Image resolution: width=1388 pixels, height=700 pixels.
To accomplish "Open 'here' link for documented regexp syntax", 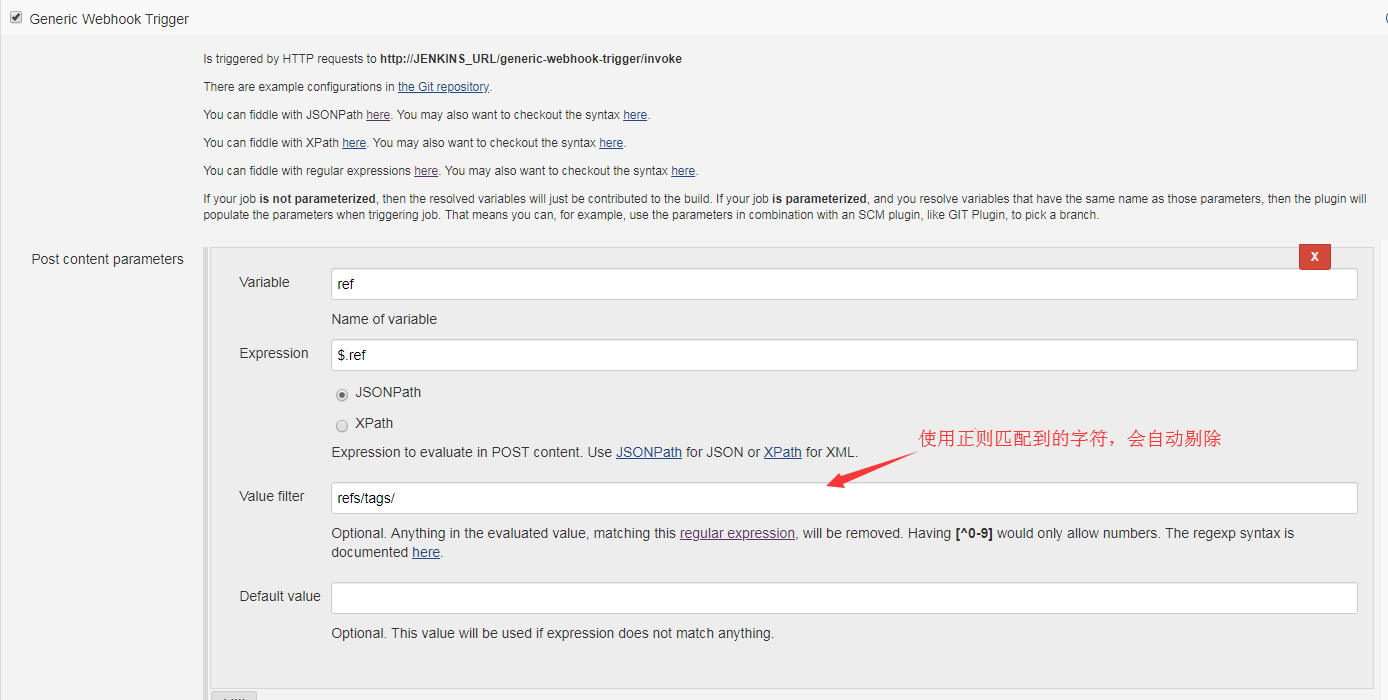I will tap(426, 552).
